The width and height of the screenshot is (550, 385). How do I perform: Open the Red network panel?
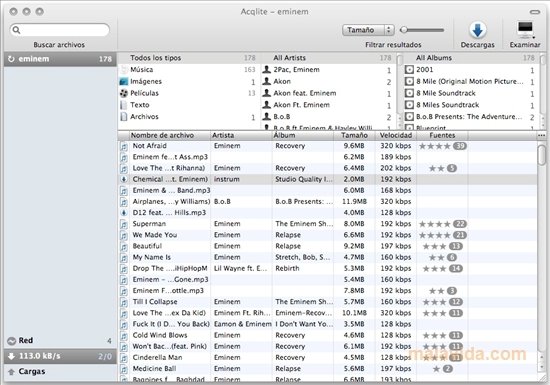coord(60,341)
